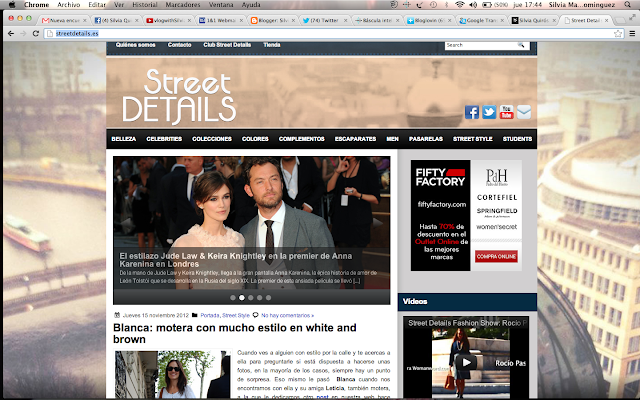Viewport: 640px width, 400px height.
Task: Open the Ventana menu
Action: point(221,5)
